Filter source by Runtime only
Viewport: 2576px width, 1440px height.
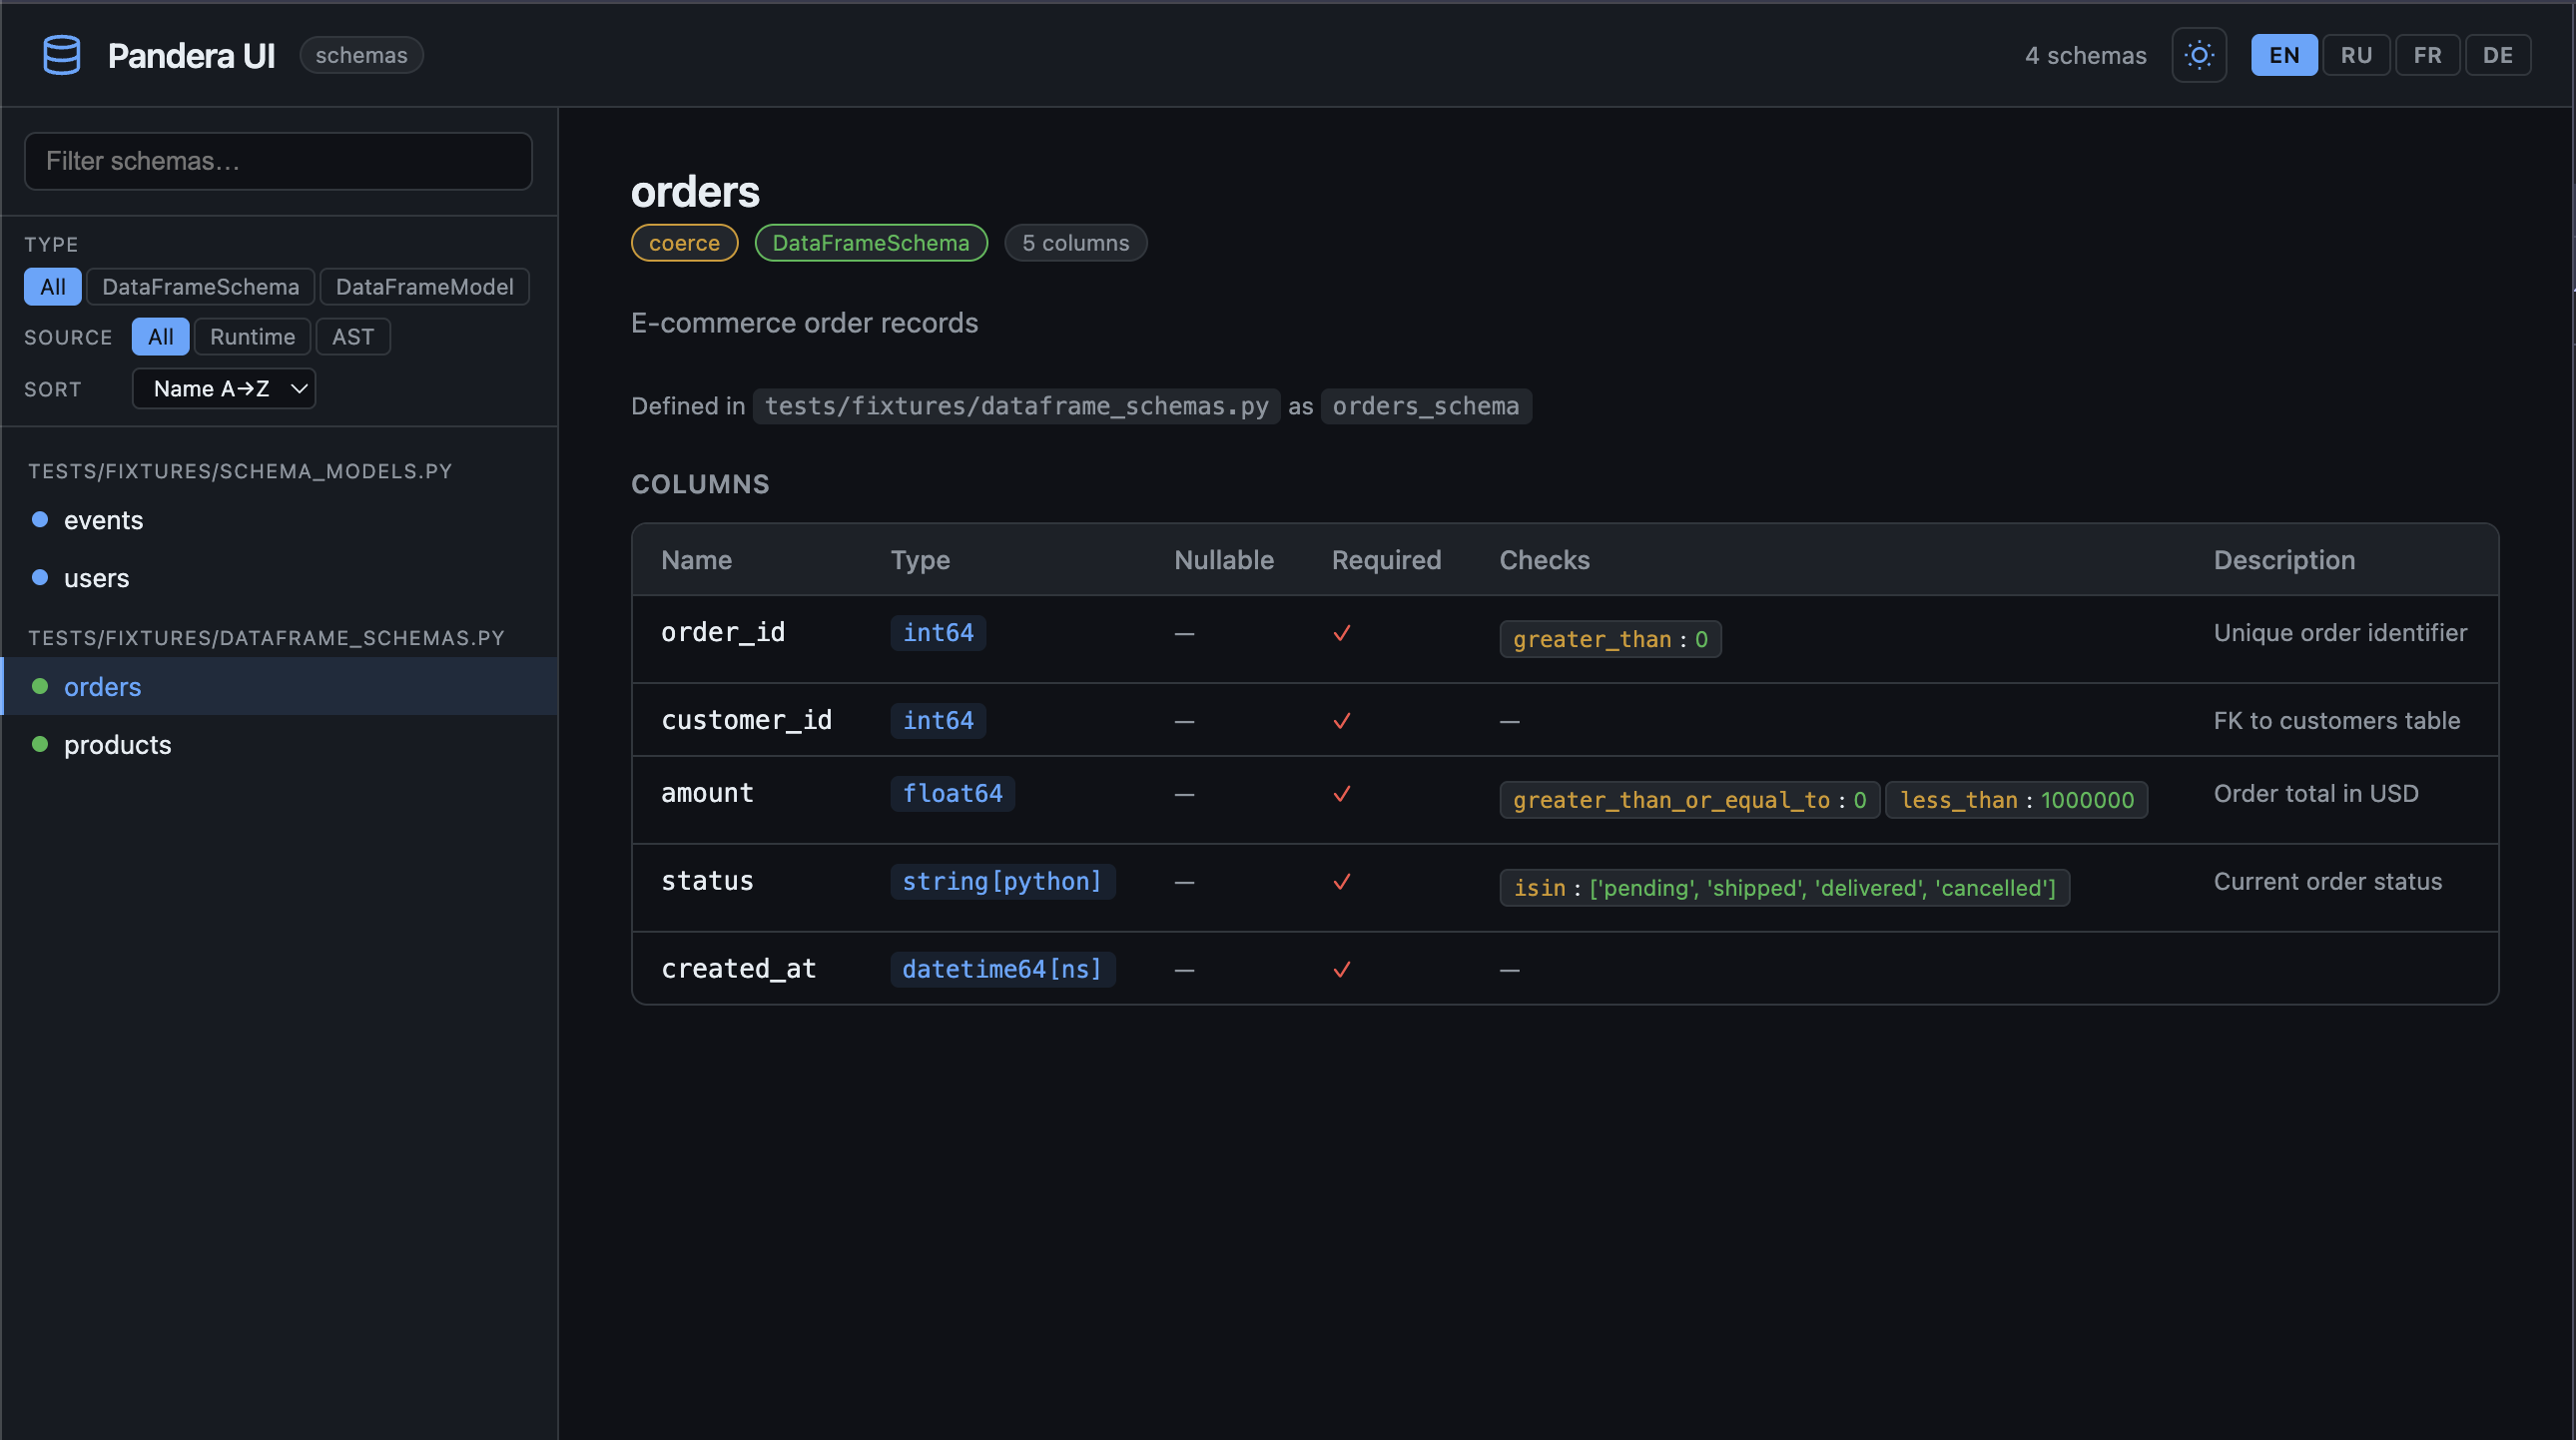(x=252, y=336)
